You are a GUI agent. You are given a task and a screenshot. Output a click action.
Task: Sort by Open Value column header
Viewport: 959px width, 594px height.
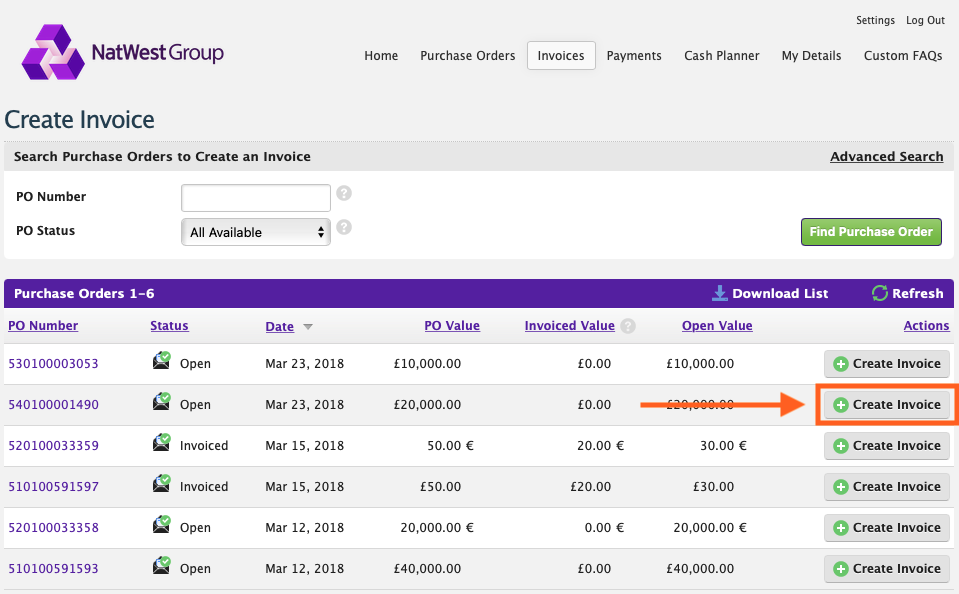717,325
